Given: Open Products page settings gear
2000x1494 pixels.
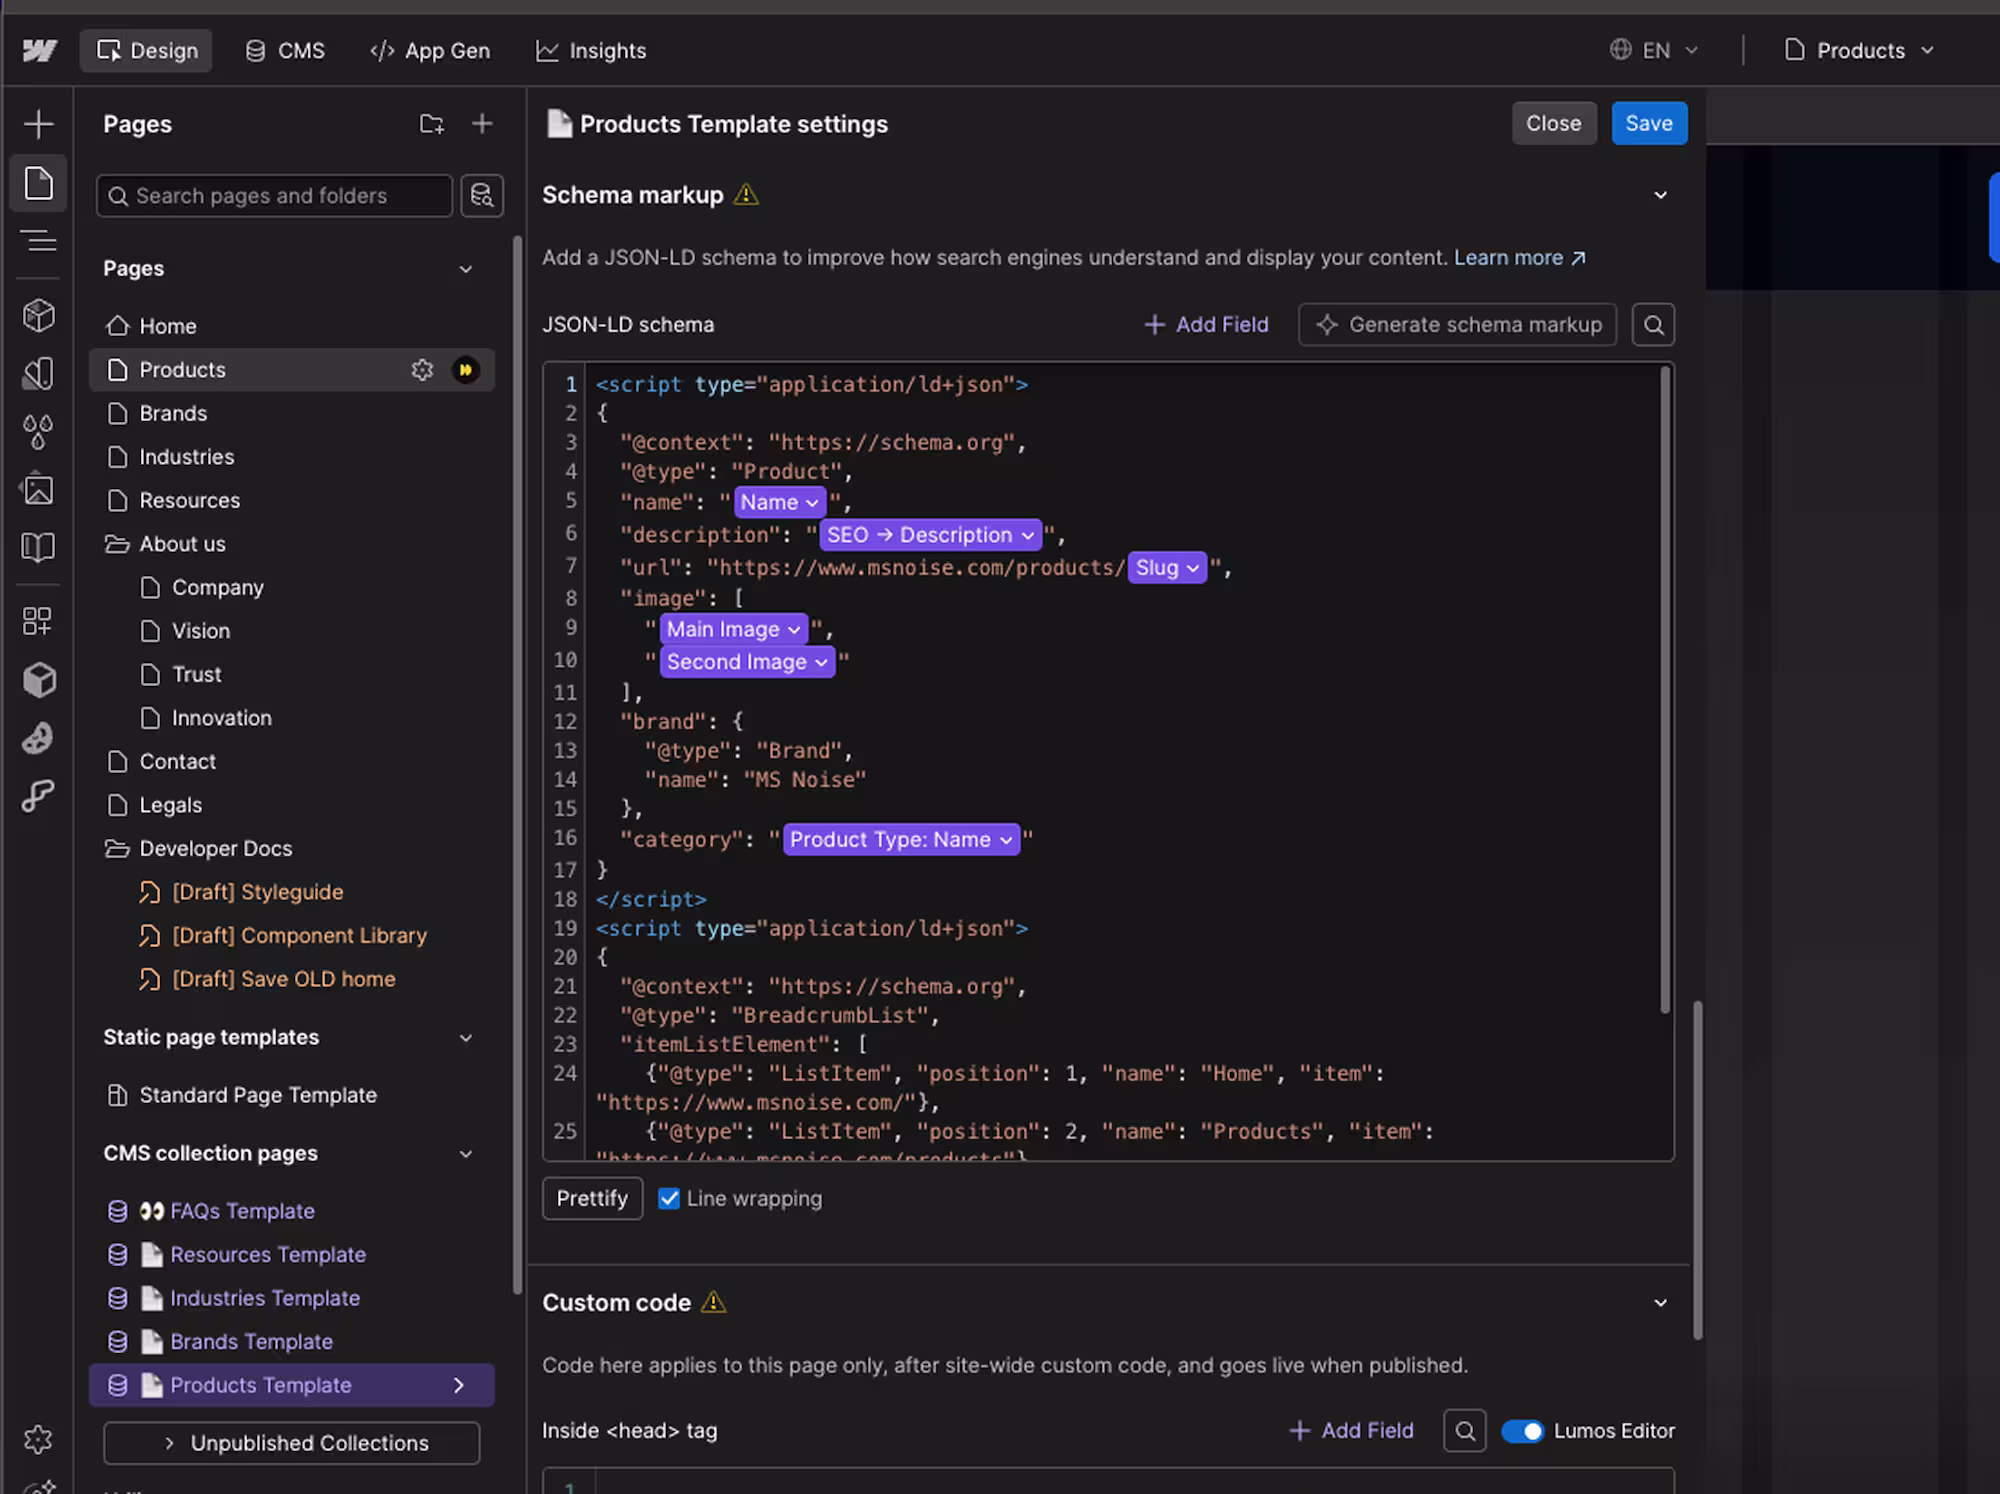Looking at the screenshot, I should coord(422,370).
